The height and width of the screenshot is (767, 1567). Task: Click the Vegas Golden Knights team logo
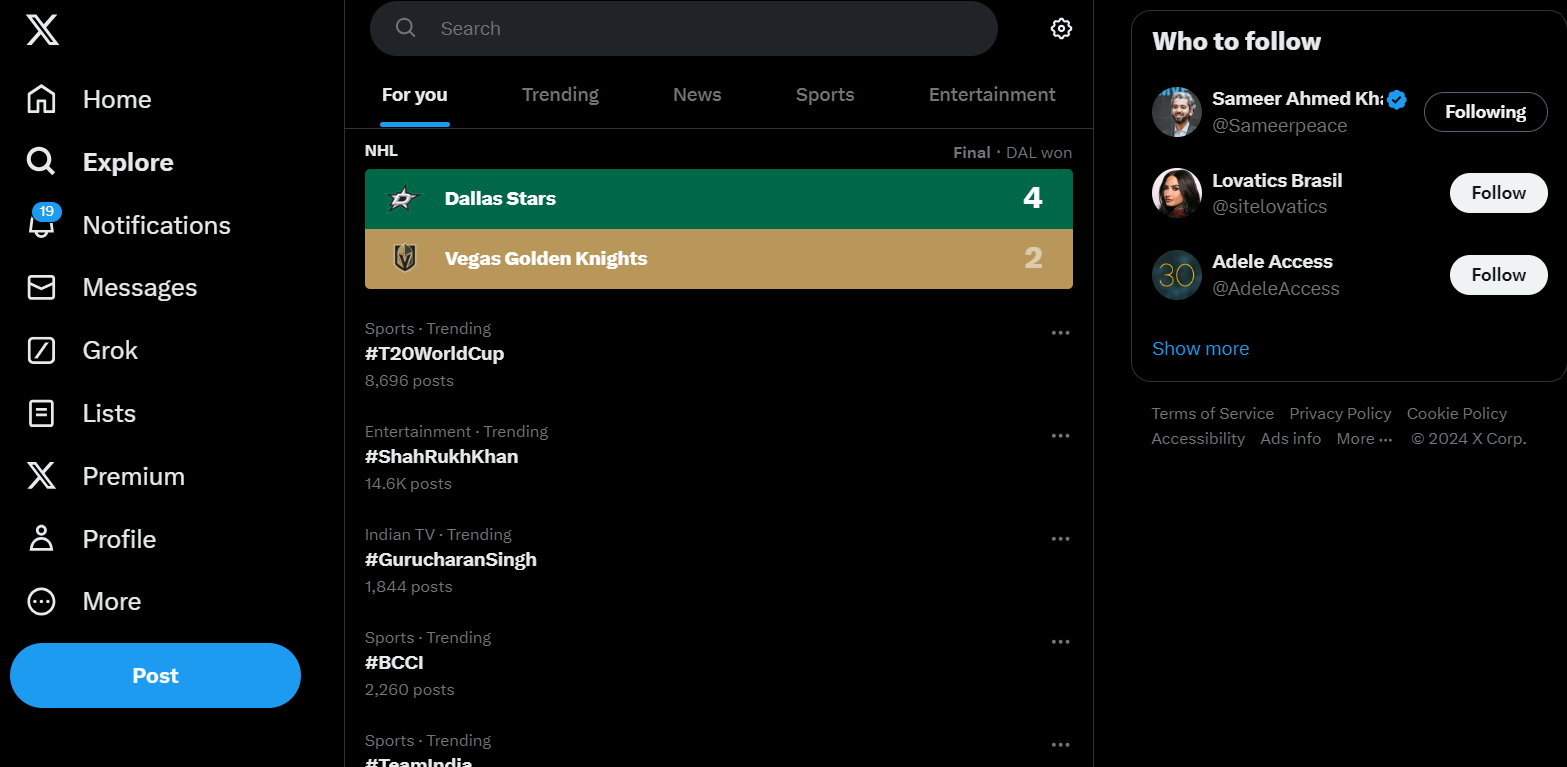(x=404, y=258)
